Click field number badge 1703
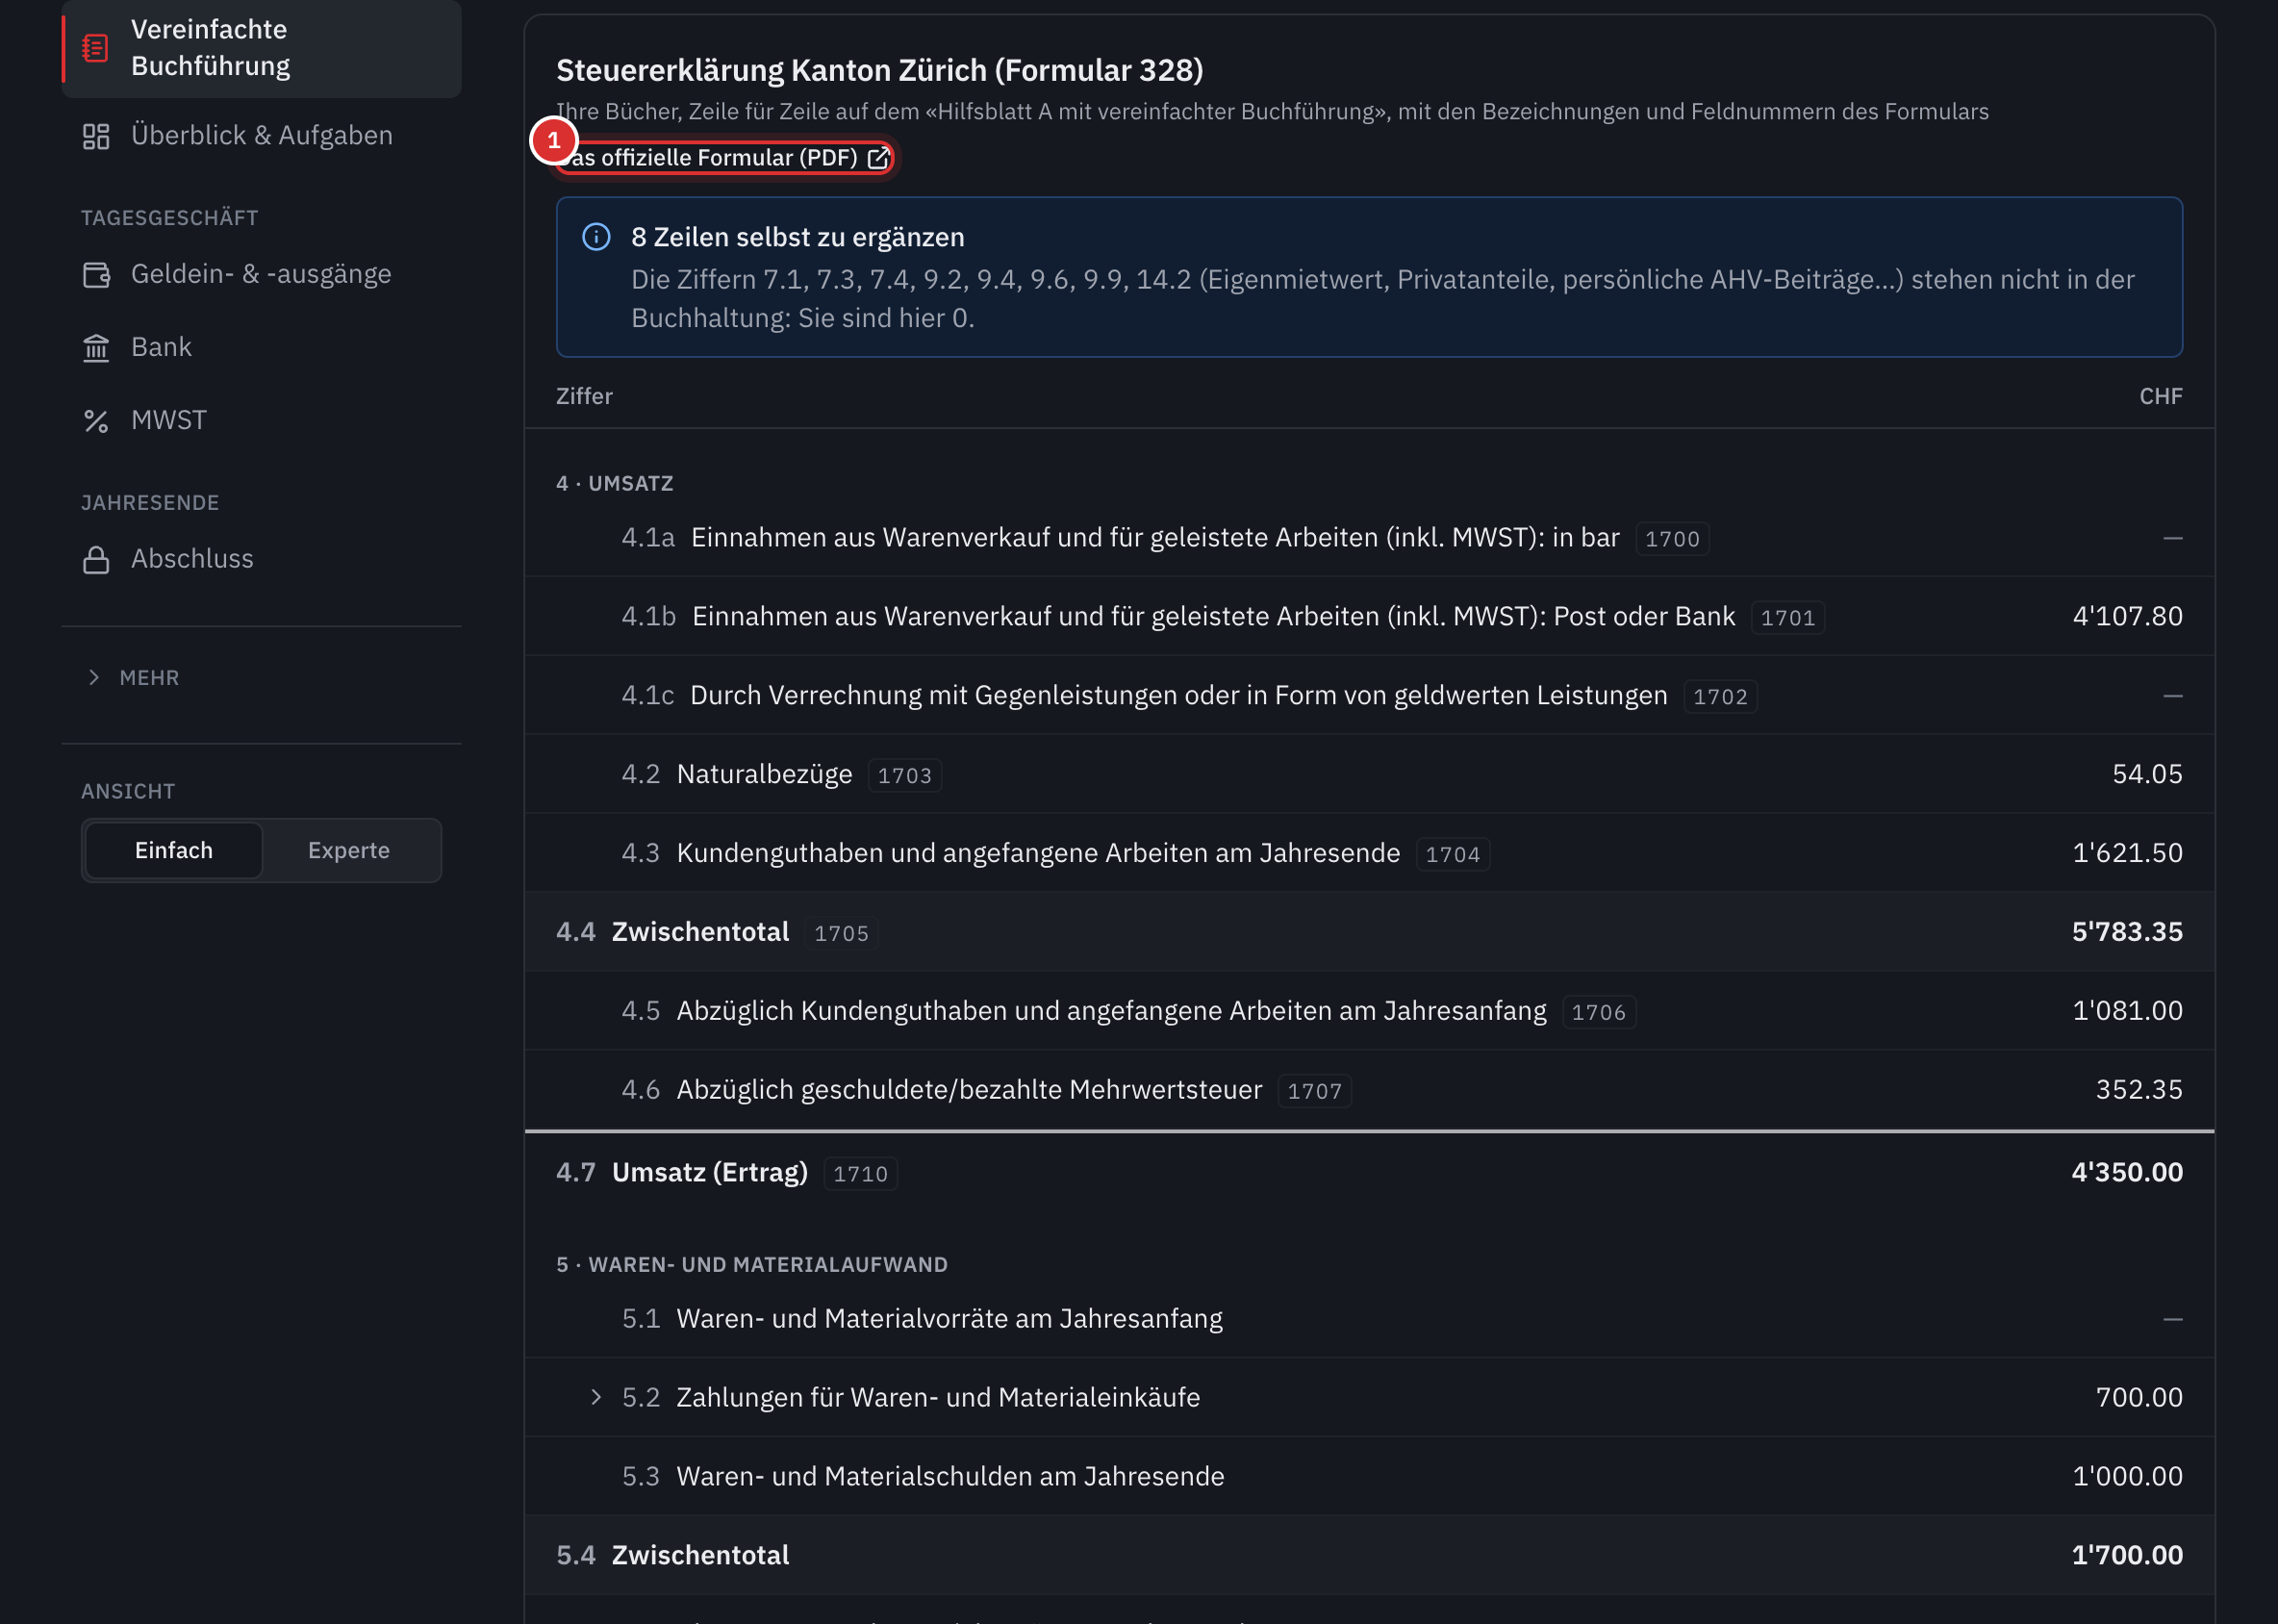This screenshot has height=1624, width=2278. coord(905,776)
